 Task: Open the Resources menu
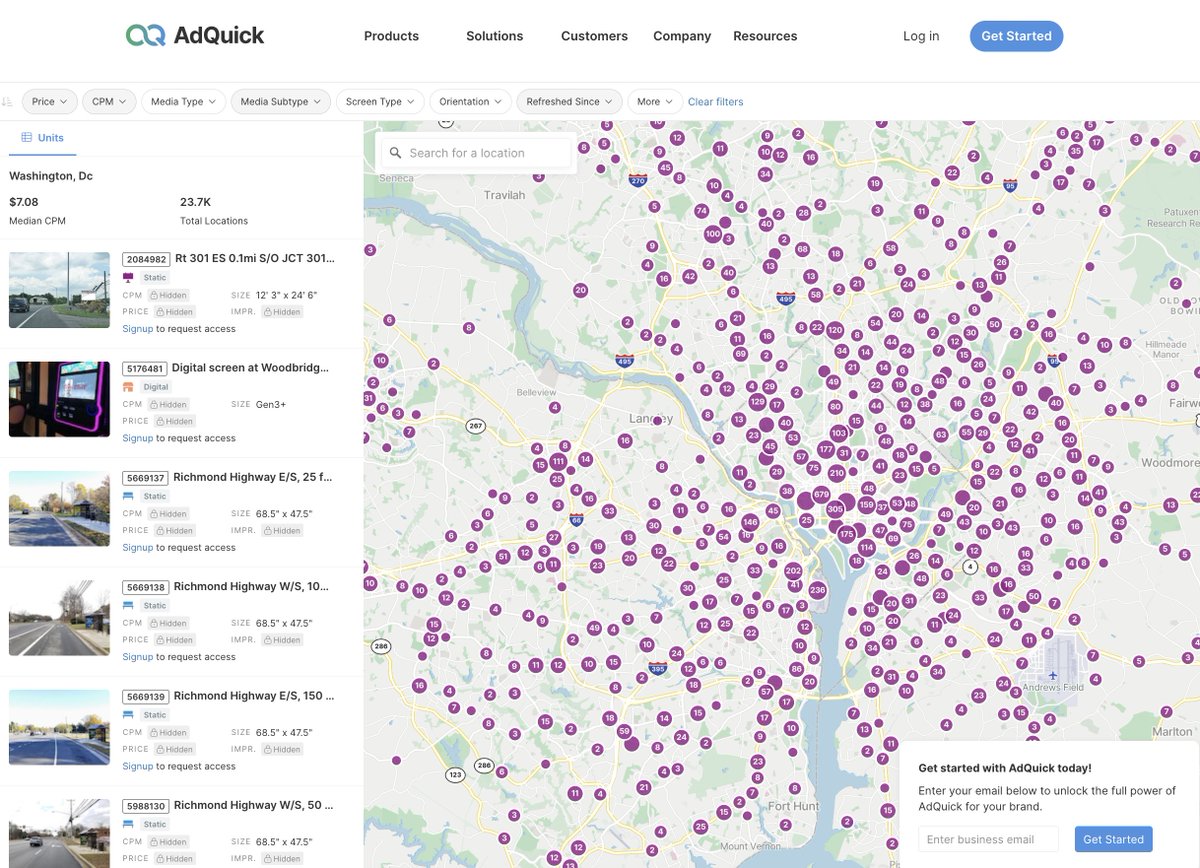765,36
